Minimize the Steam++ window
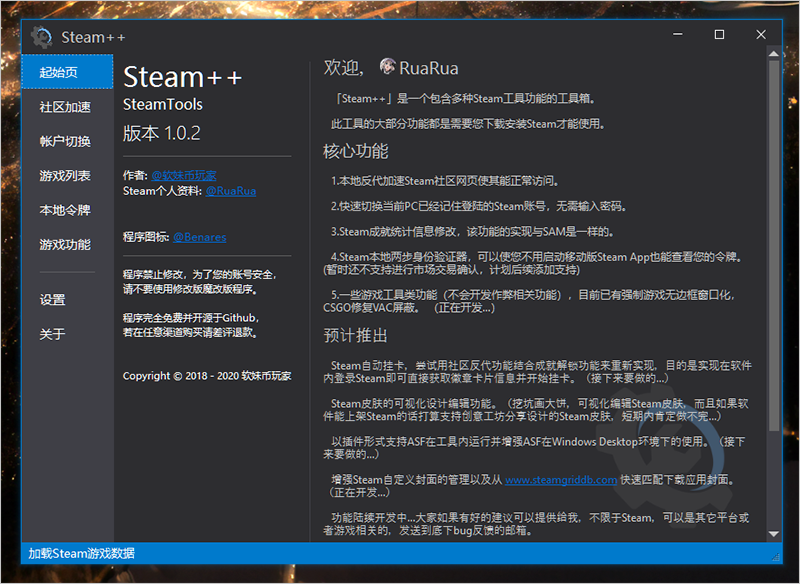Image resolution: width=800 pixels, height=584 pixels. (x=673, y=35)
